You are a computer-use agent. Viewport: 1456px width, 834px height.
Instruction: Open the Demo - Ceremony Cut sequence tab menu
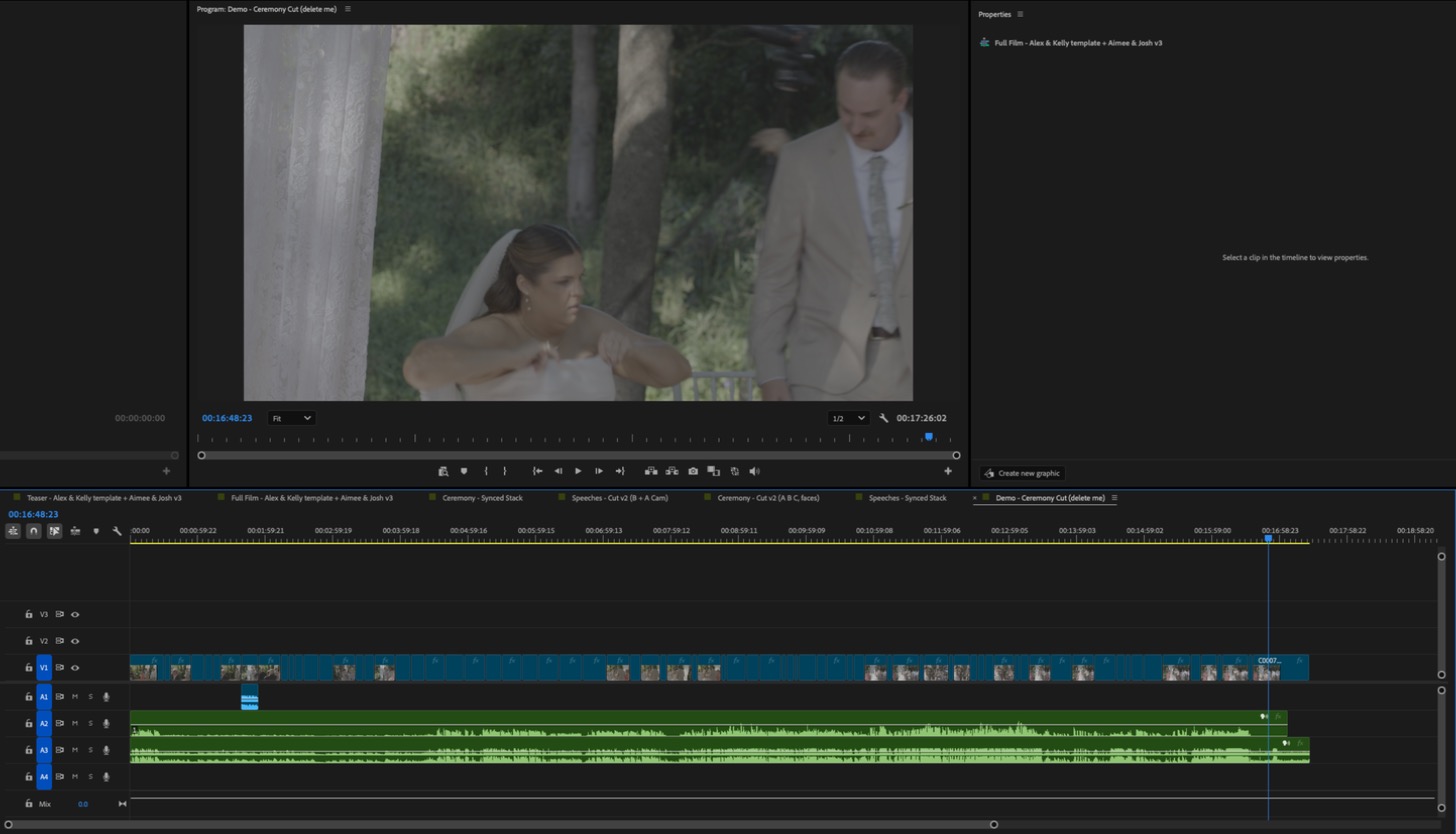tap(1114, 498)
